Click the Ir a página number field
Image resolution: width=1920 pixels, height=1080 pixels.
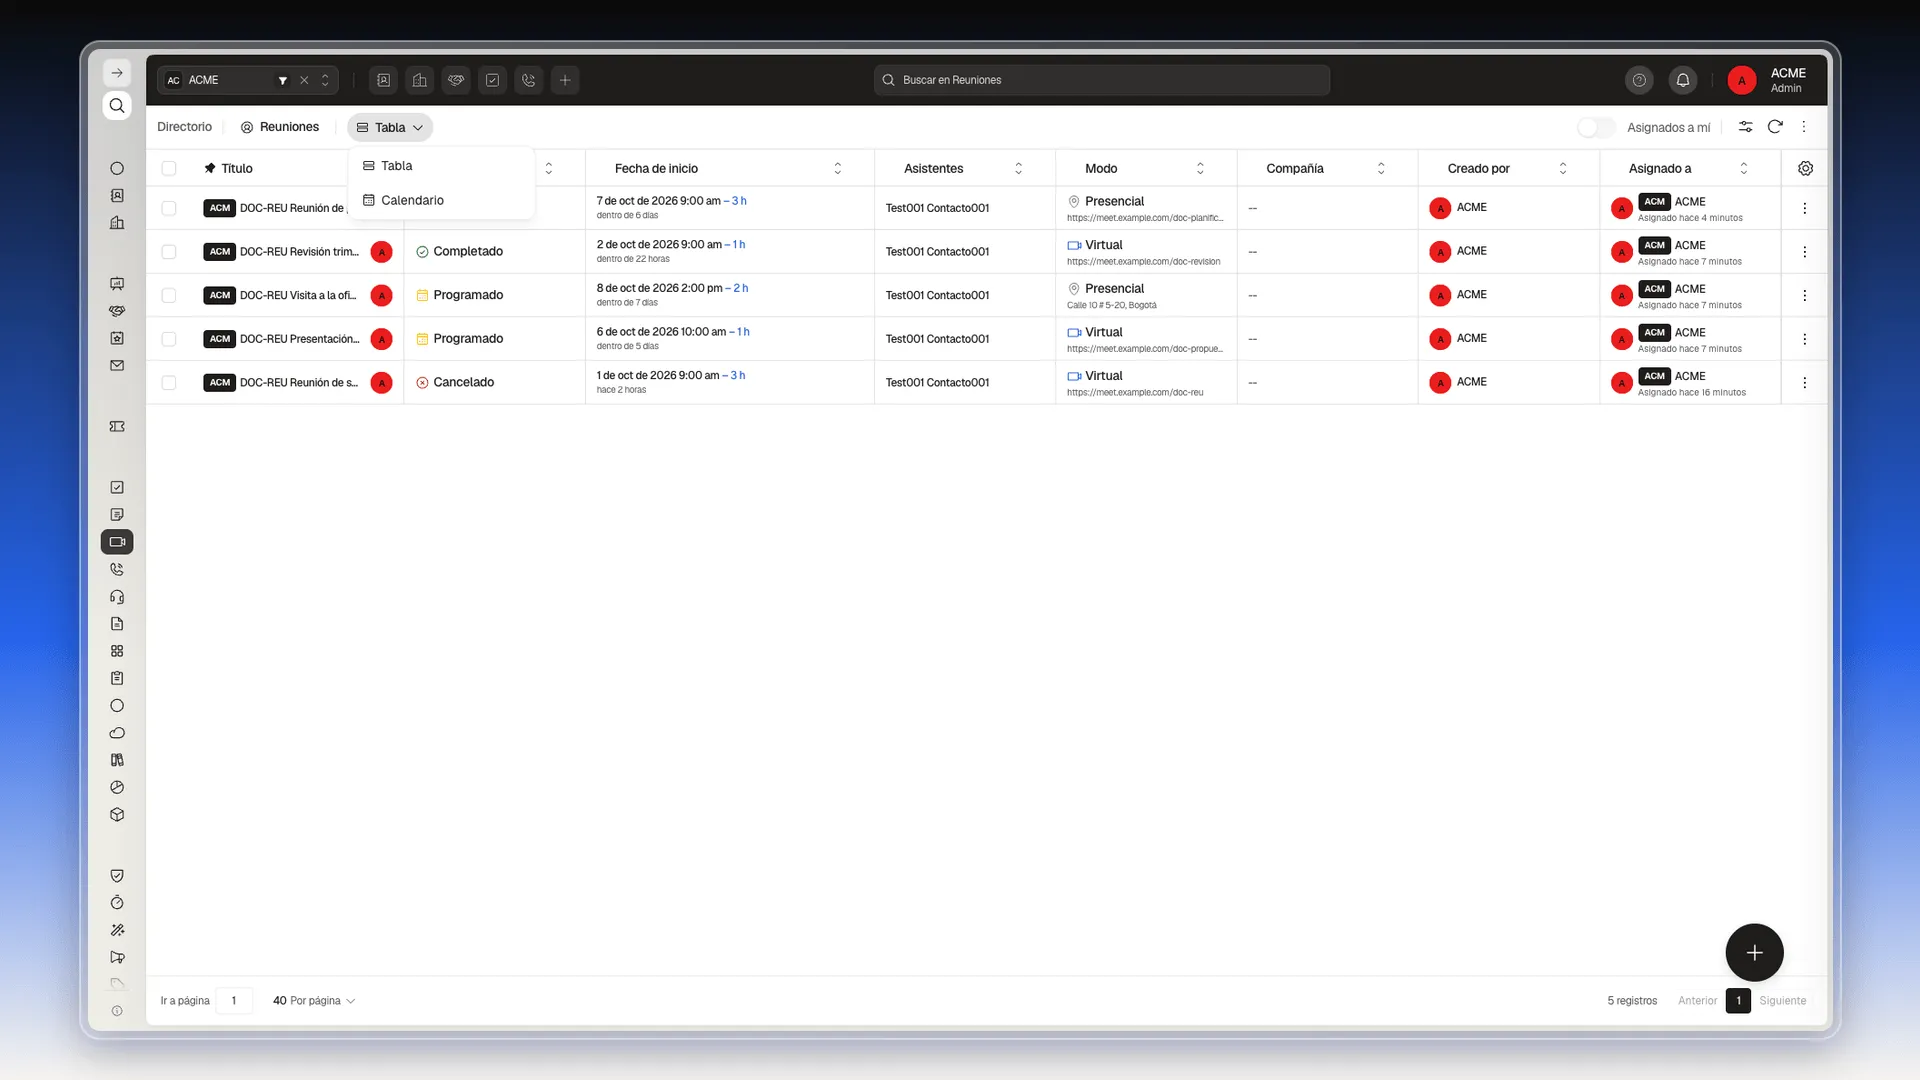pos(234,1001)
